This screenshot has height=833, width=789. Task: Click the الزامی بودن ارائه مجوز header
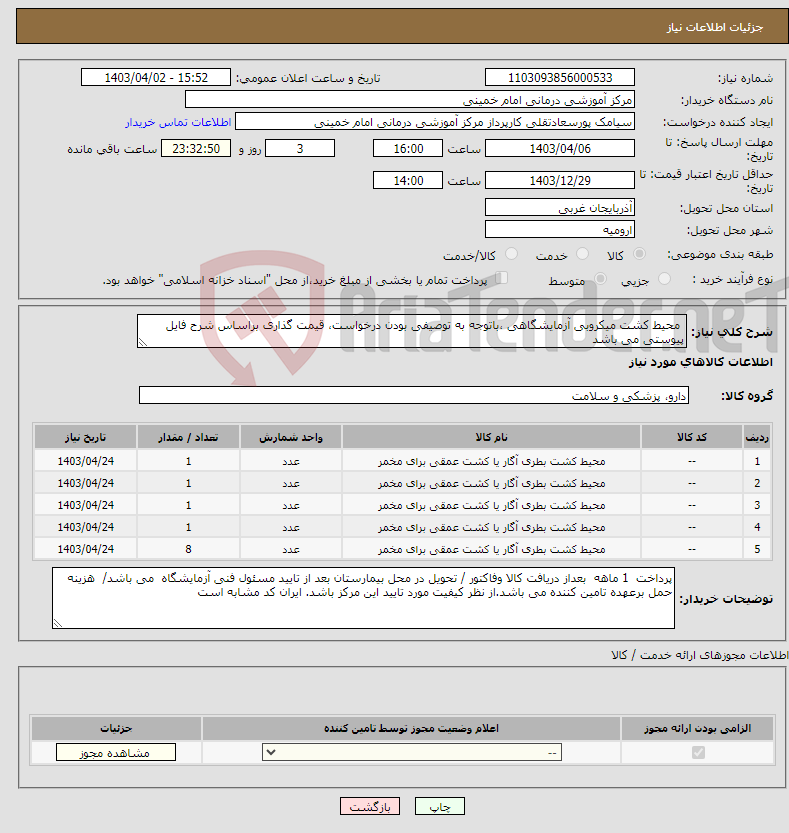[697, 728]
